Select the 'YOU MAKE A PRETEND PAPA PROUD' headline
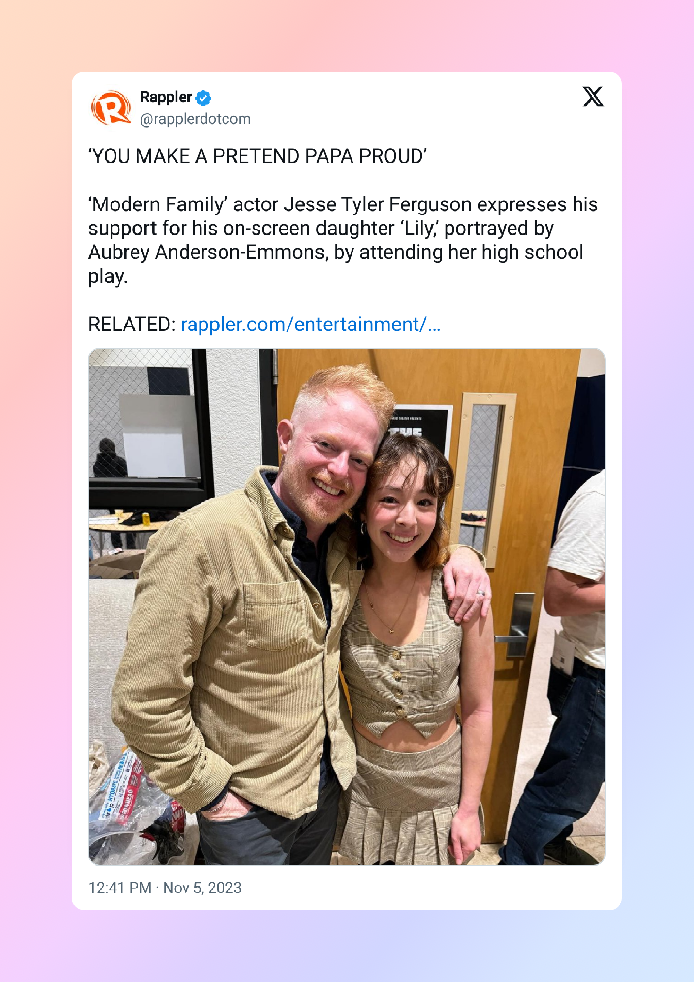Image resolution: width=694 pixels, height=982 pixels. pos(257,156)
